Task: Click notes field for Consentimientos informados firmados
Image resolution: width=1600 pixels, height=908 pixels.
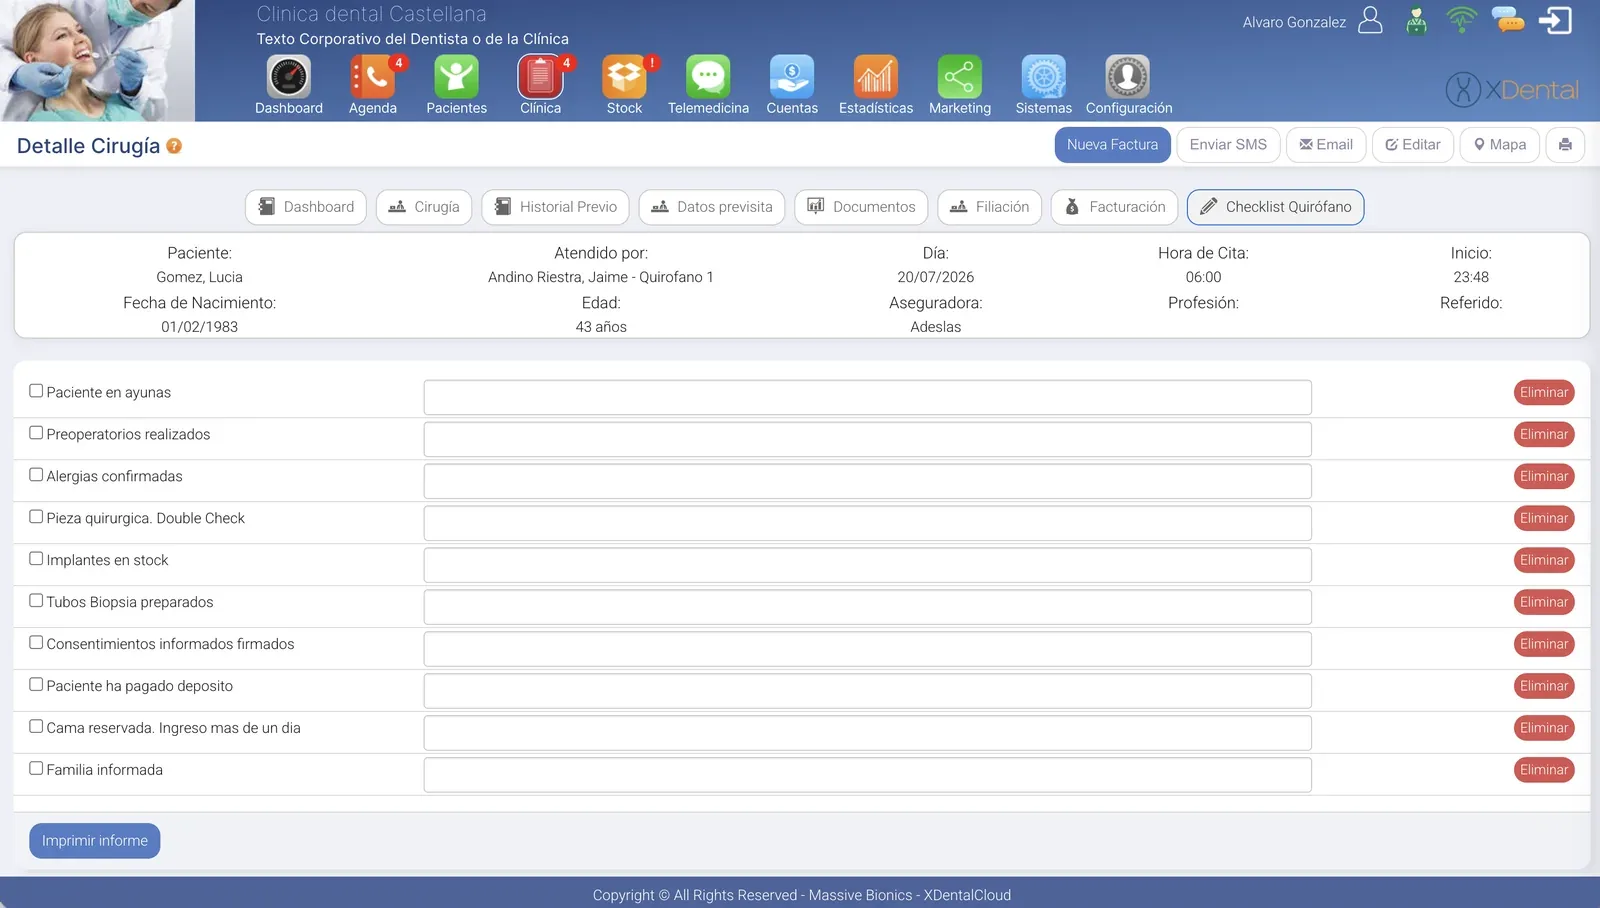Action: point(868,649)
